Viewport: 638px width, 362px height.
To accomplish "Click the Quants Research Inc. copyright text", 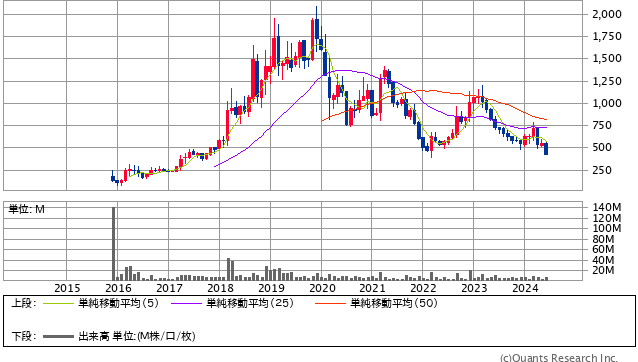I will pos(559,358).
